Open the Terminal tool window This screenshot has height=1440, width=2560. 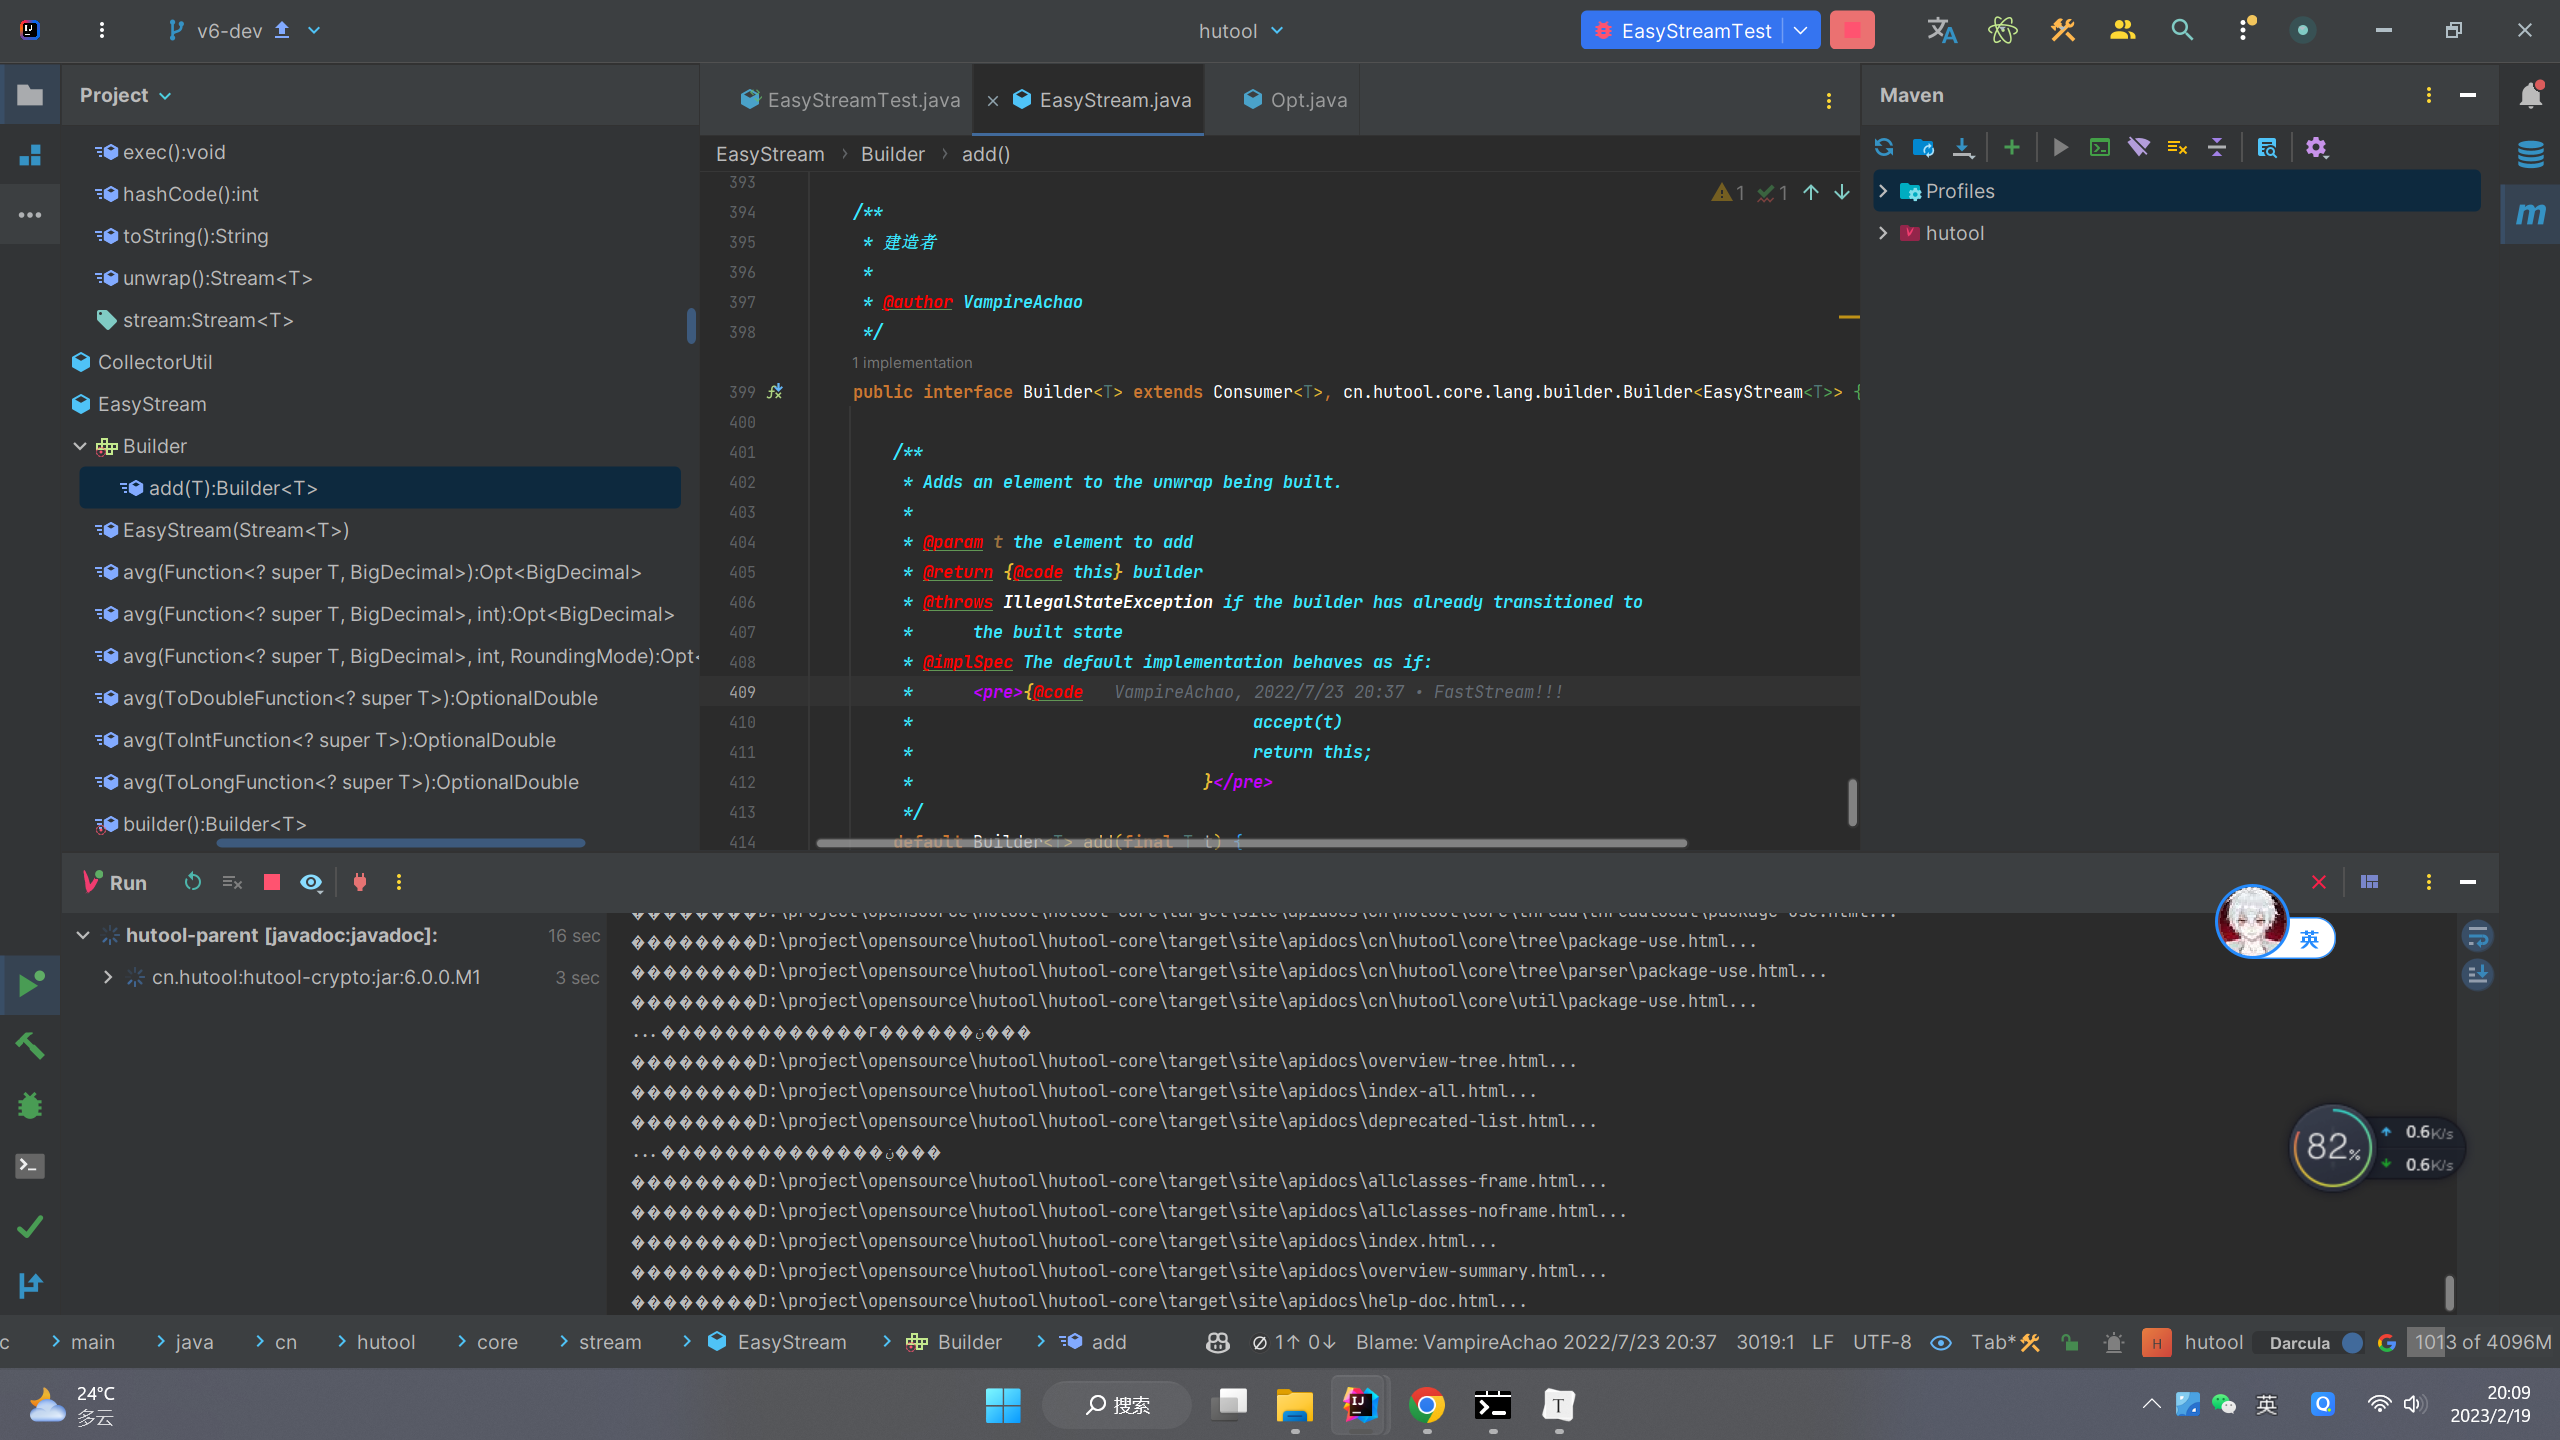[x=30, y=1166]
